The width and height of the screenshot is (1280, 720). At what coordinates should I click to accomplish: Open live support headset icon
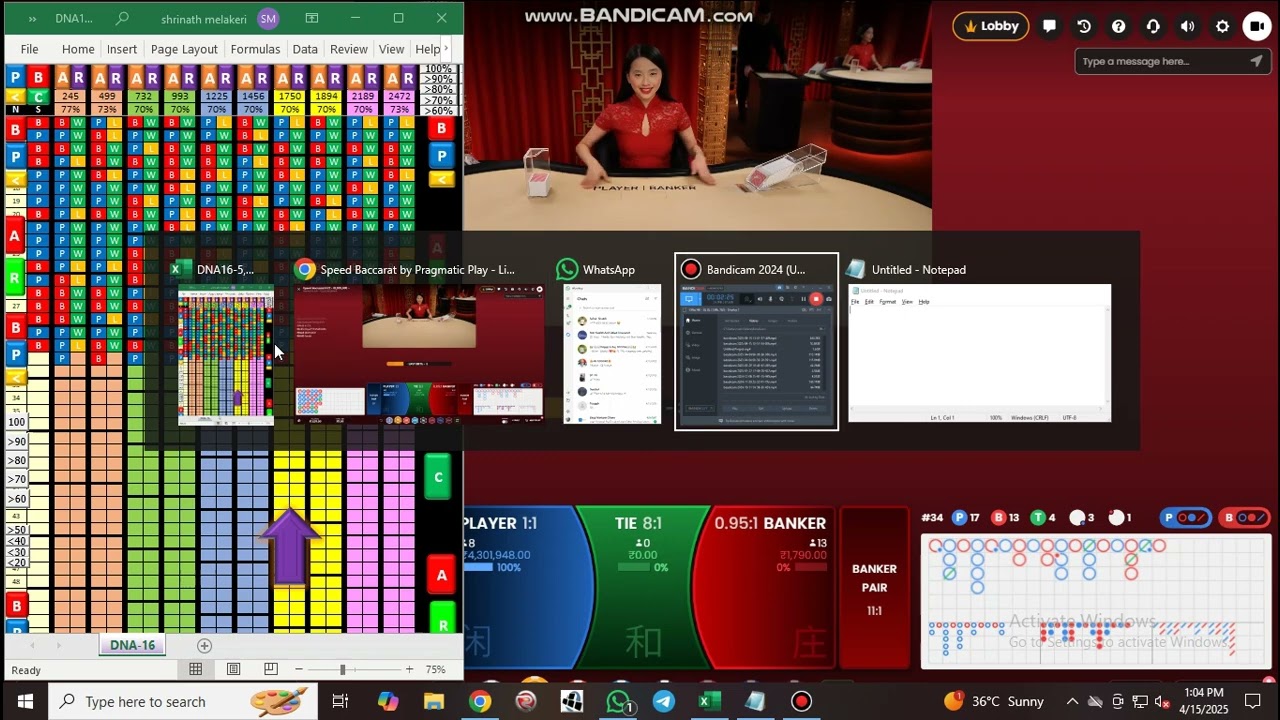(1153, 27)
